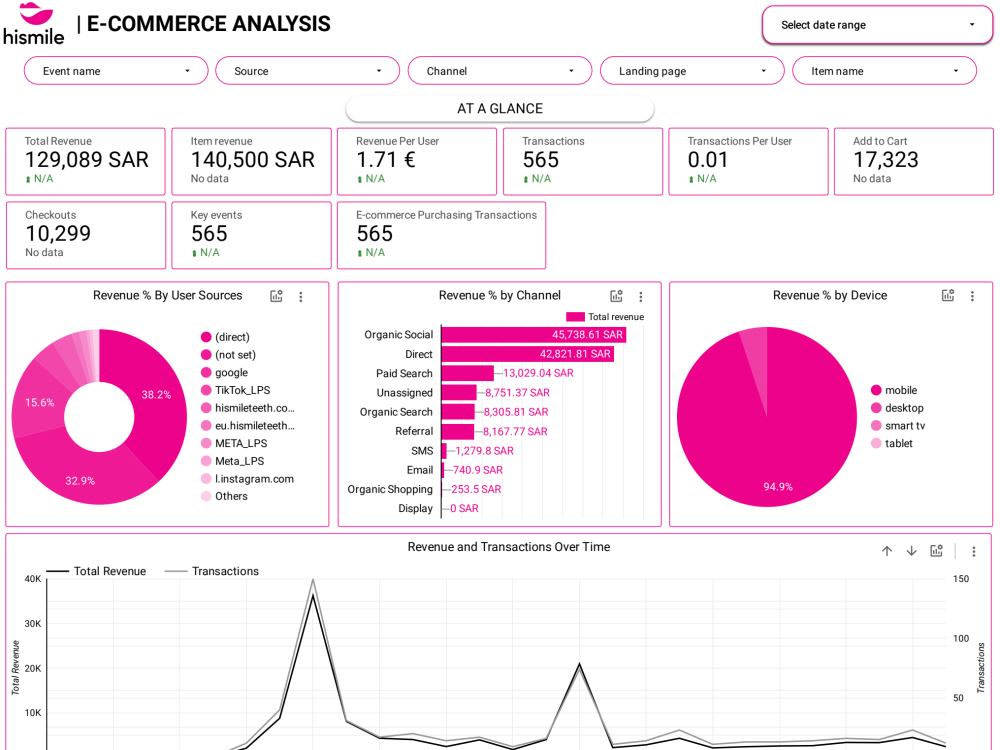This screenshot has height=750, width=1000.
Task: Open three-dot menu on Revenue % By User Sources
Action: click(301, 297)
